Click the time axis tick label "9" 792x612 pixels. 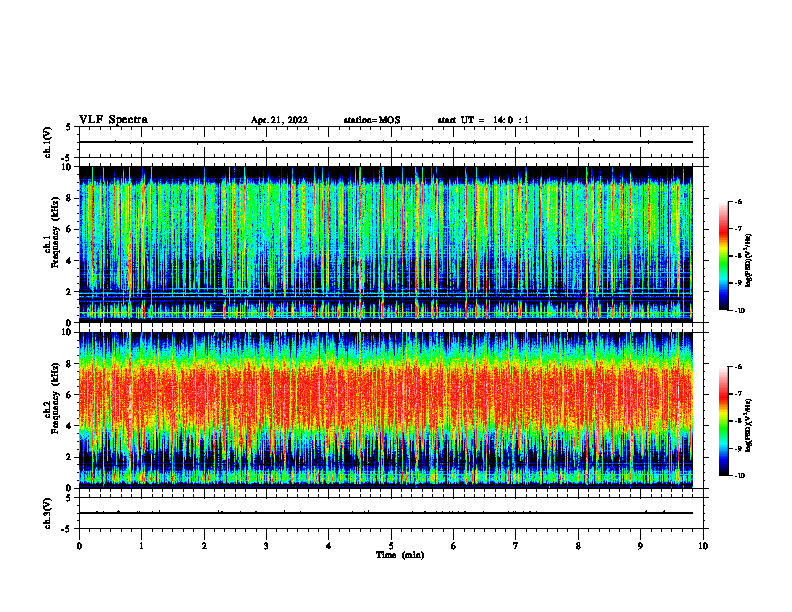pyautogui.click(x=640, y=546)
